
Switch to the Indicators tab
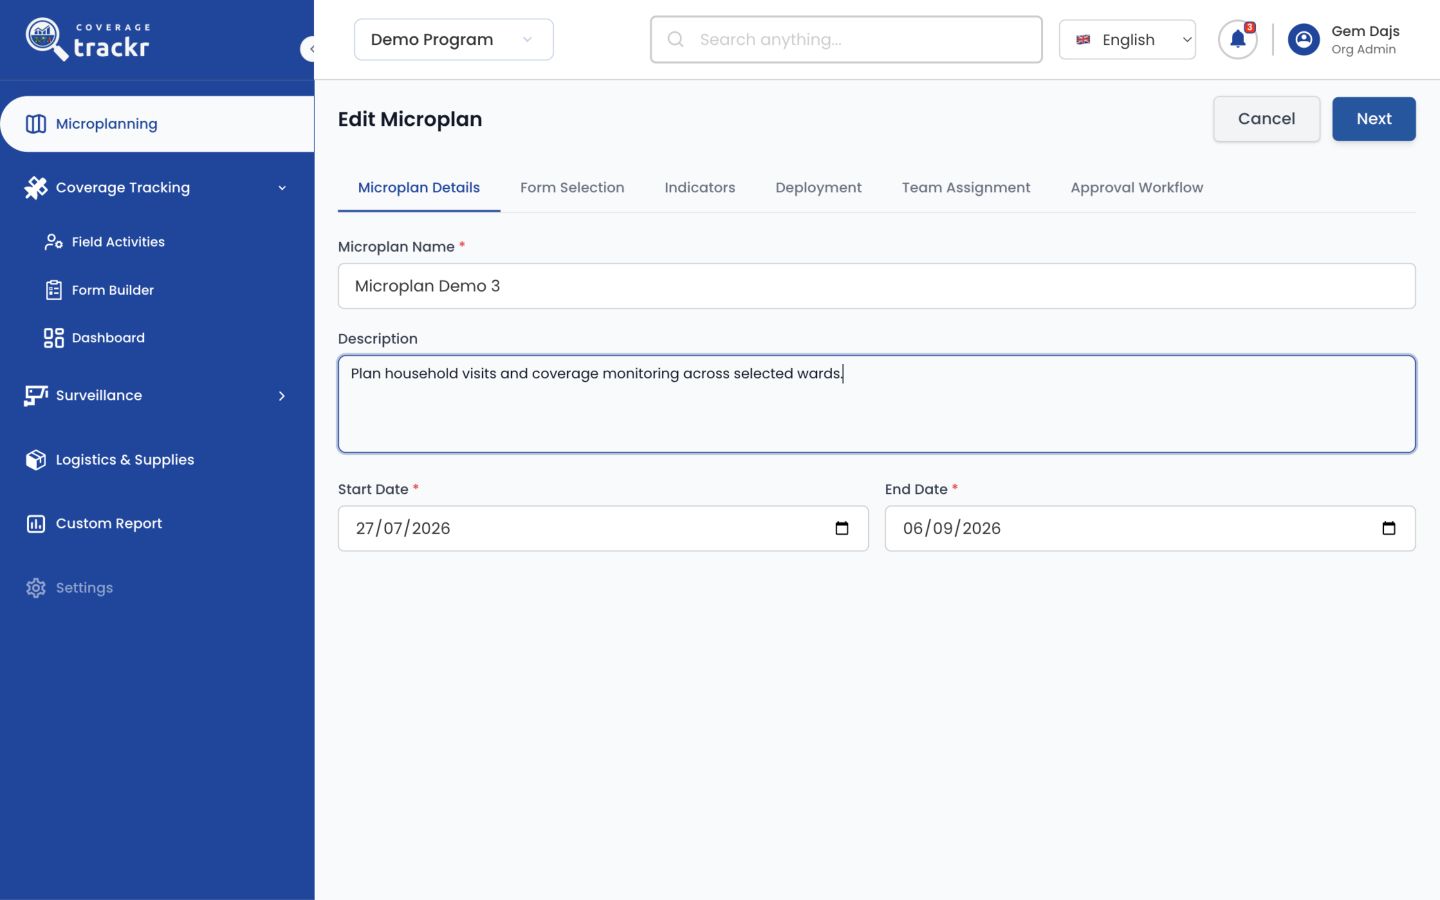pos(700,188)
